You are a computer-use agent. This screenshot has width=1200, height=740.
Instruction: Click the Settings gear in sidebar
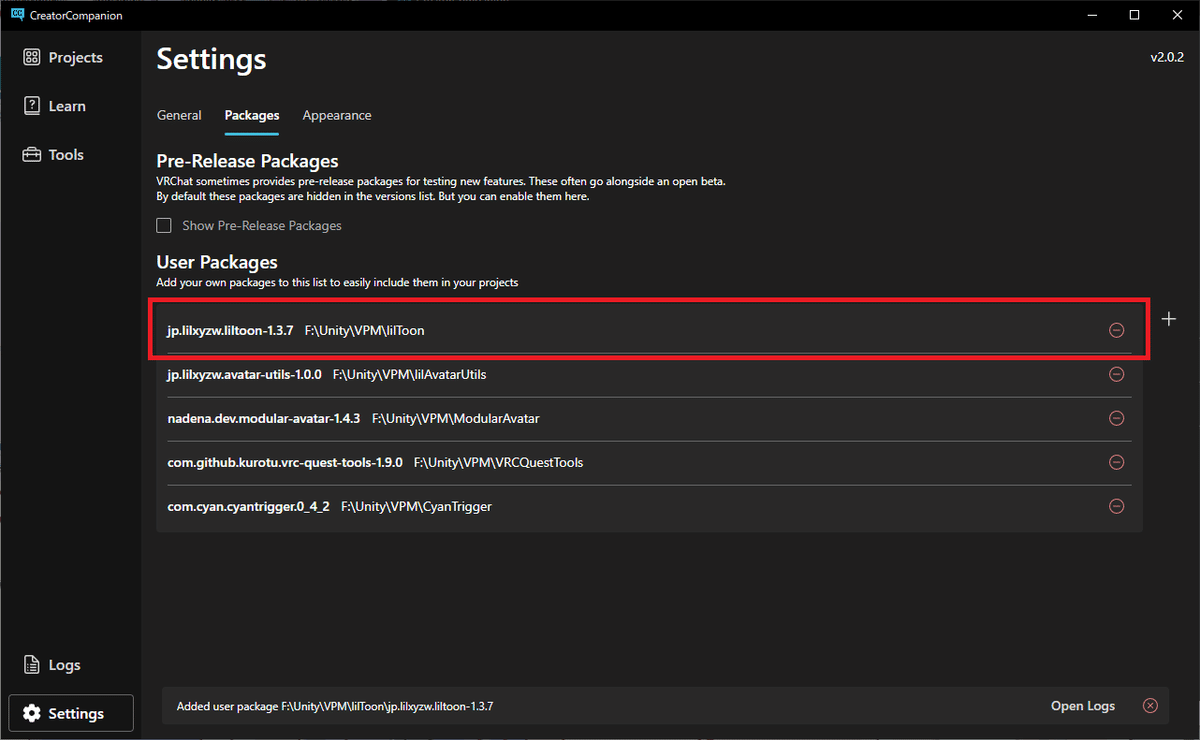pyautogui.click(x=70, y=713)
